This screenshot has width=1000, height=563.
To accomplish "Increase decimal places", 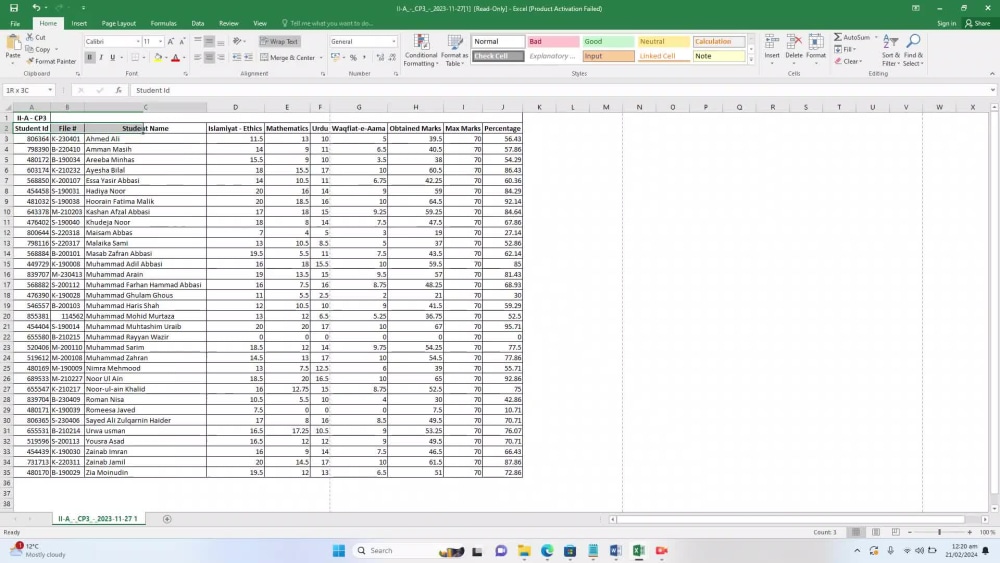I will click(x=380, y=57).
